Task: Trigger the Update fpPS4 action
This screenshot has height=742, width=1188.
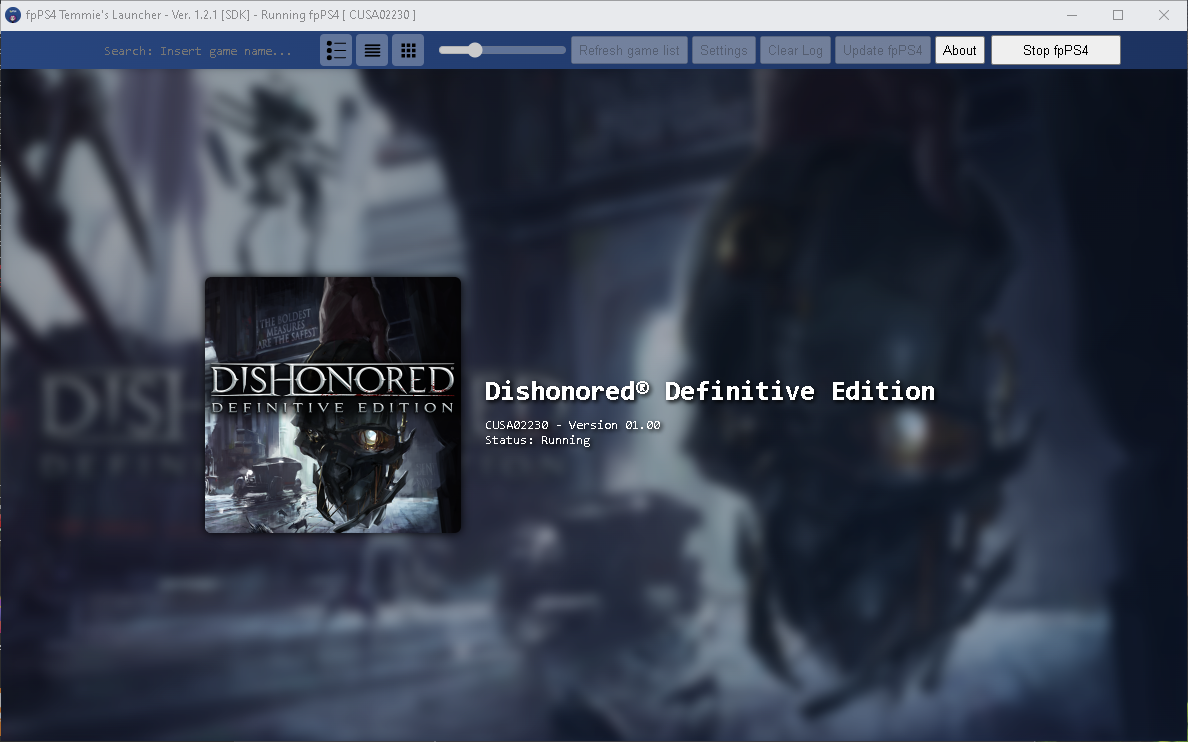Action: [x=882, y=49]
